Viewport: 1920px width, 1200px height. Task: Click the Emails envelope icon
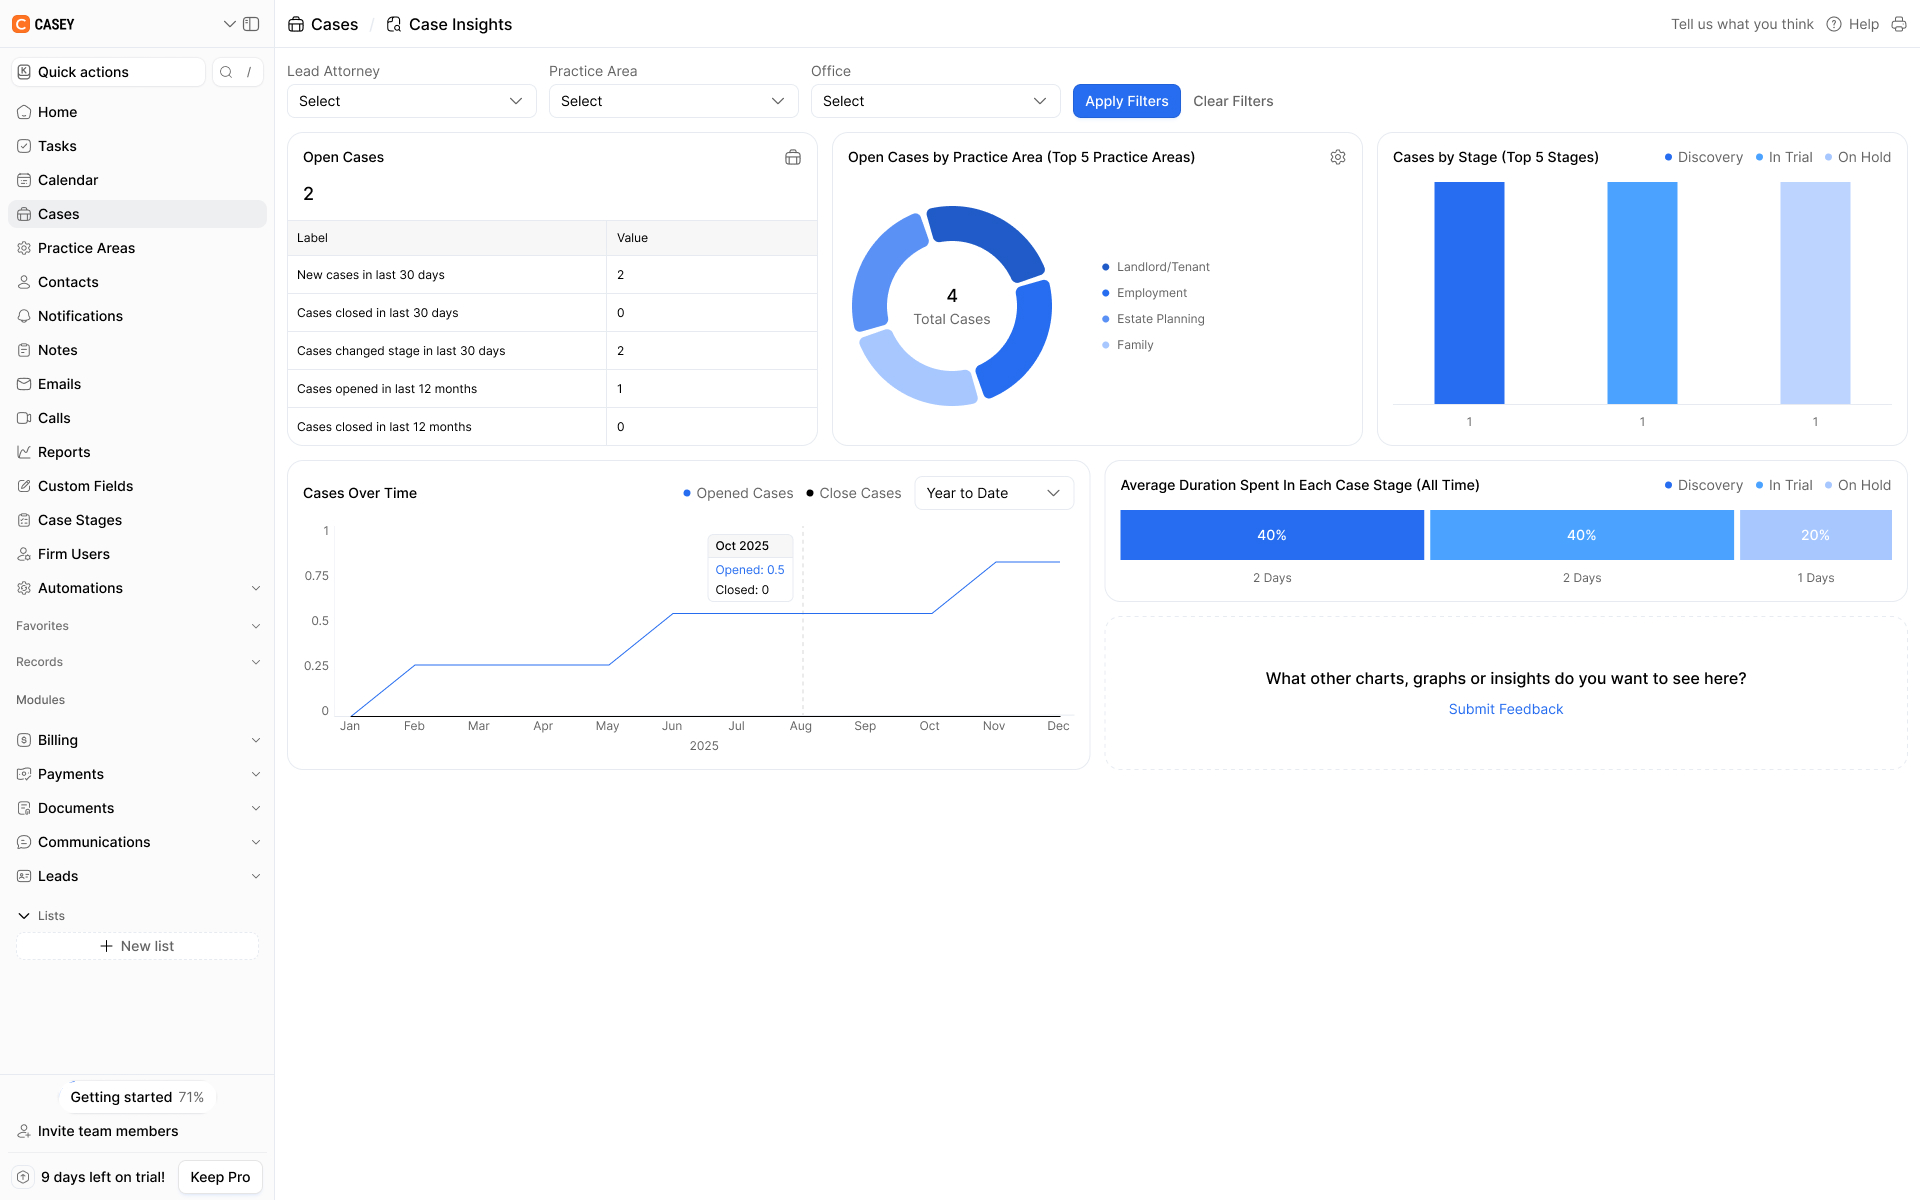[24, 384]
